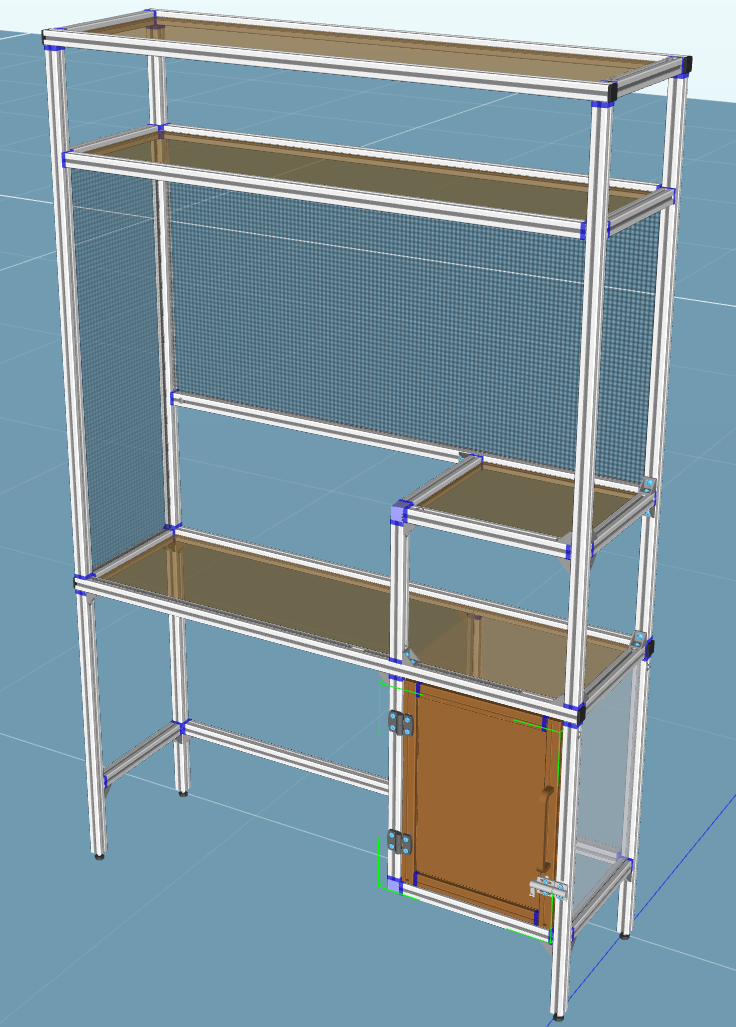The height and width of the screenshot is (1027, 736).
Task: Click the blue corner connector on small shelf
Action: pyautogui.click(x=401, y=513)
